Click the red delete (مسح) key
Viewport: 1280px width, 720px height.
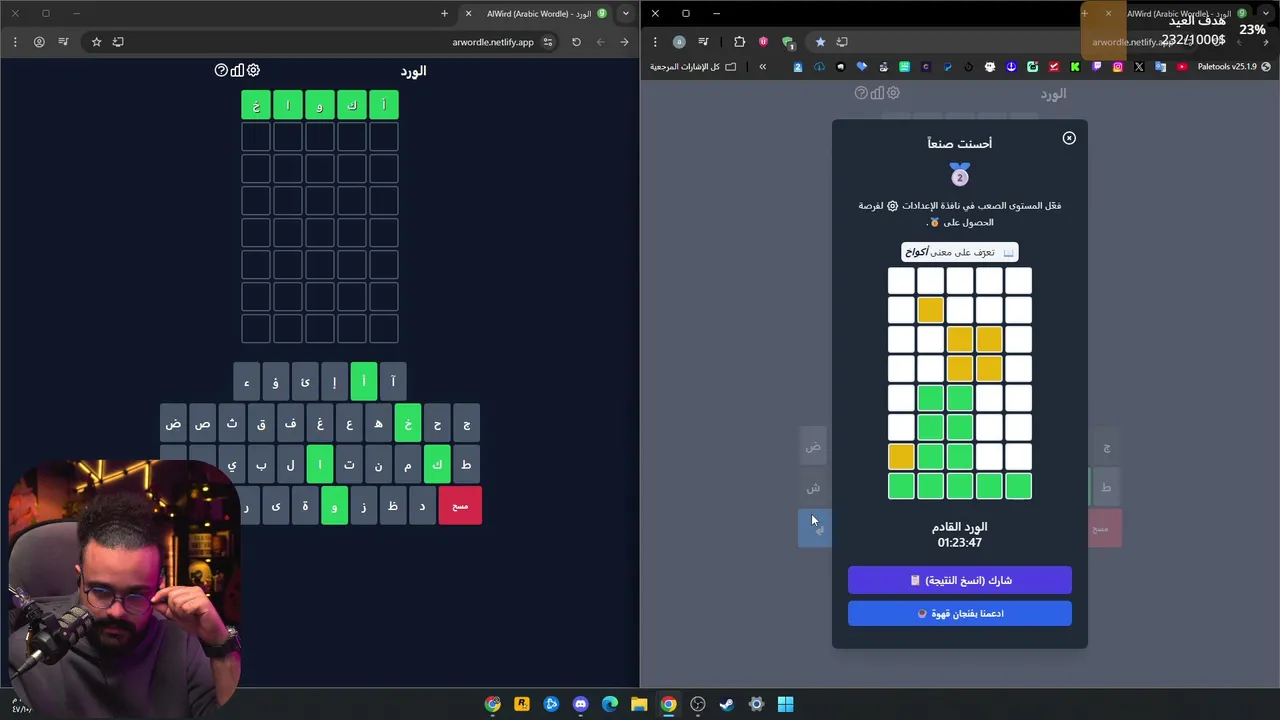(460, 506)
